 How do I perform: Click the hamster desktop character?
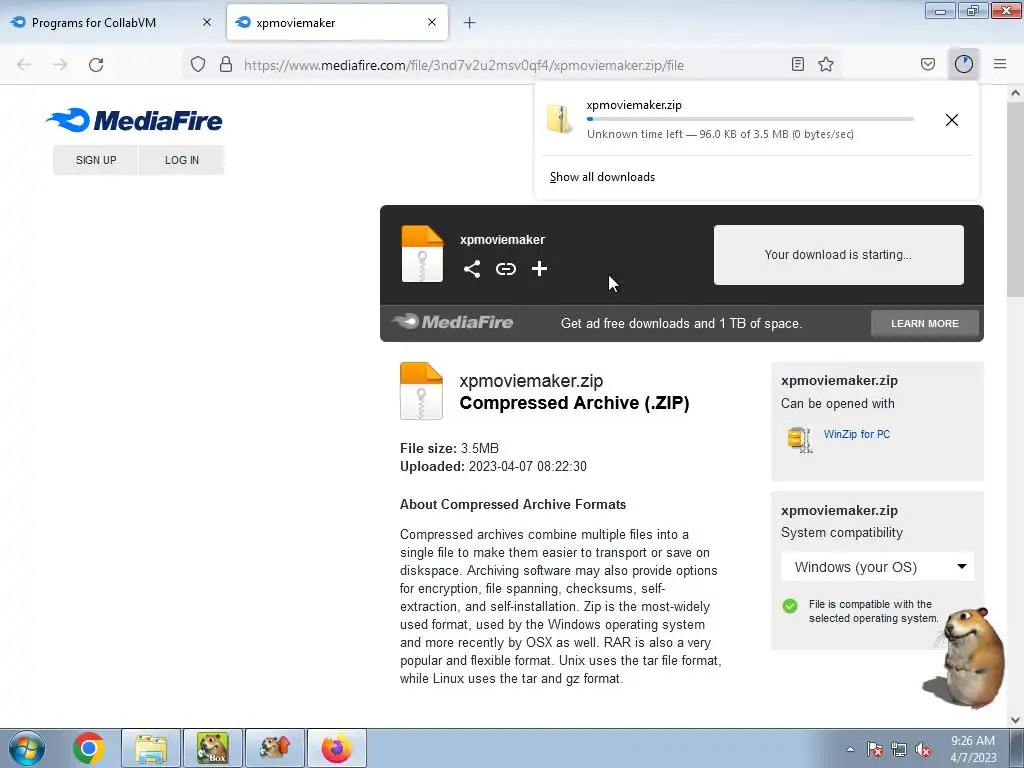tap(968, 657)
